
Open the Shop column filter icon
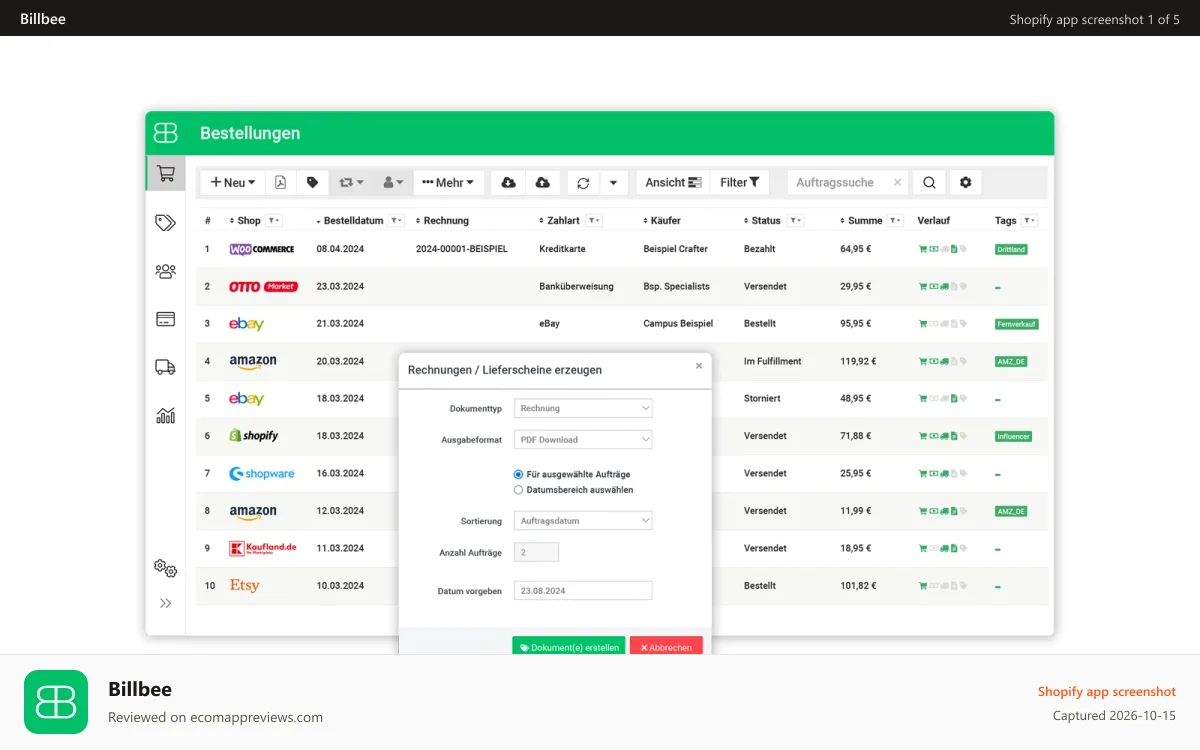pos(273,220)
